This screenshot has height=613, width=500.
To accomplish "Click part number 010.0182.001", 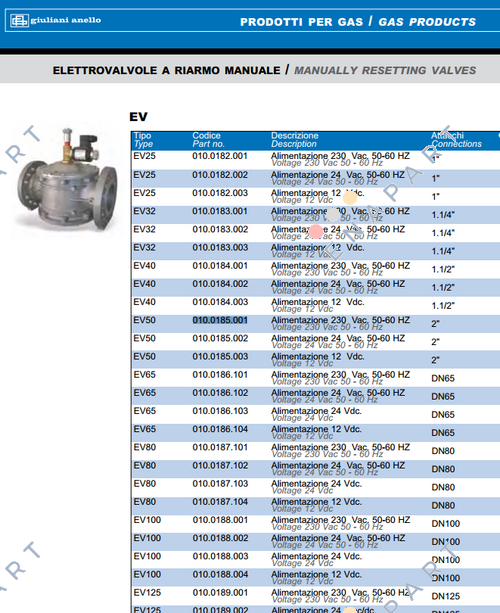I will click(x=220, y=156).
